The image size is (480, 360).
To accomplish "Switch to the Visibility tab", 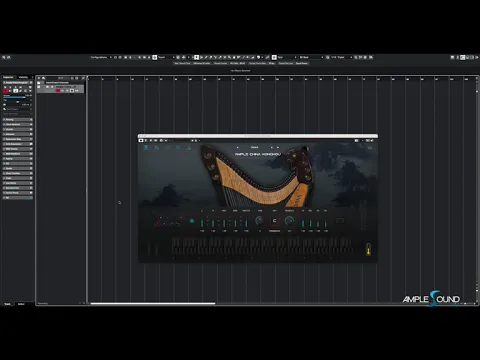I will [23, 77].
